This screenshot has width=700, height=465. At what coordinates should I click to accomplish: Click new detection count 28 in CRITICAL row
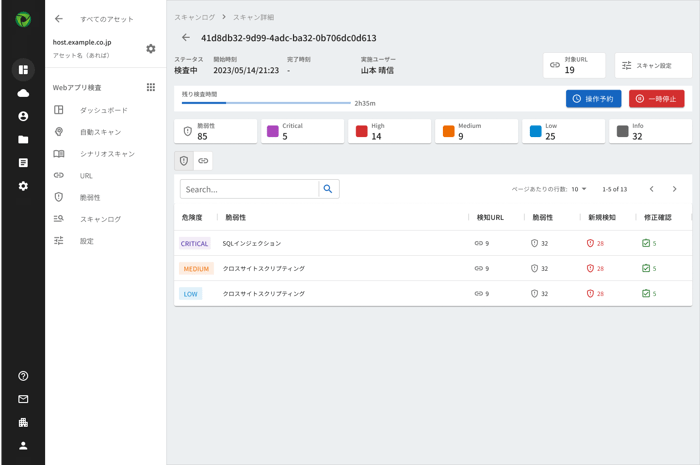click(595, 243)
